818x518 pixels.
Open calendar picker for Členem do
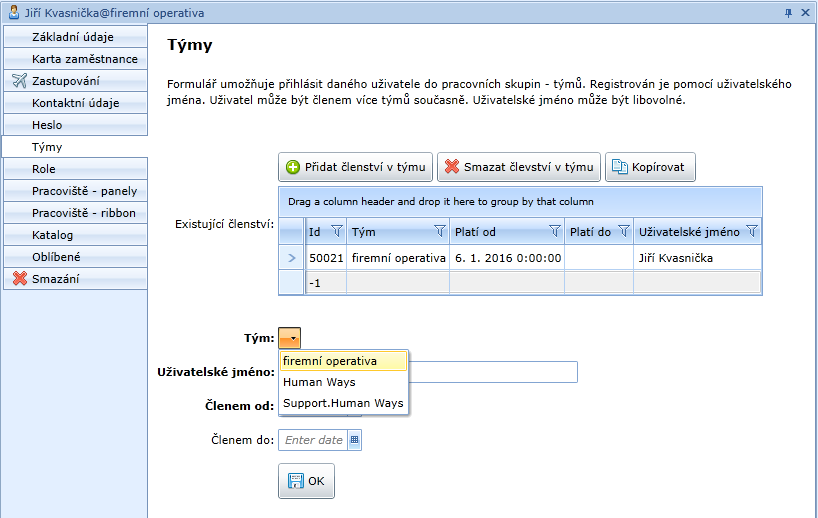tap(354, 439)
